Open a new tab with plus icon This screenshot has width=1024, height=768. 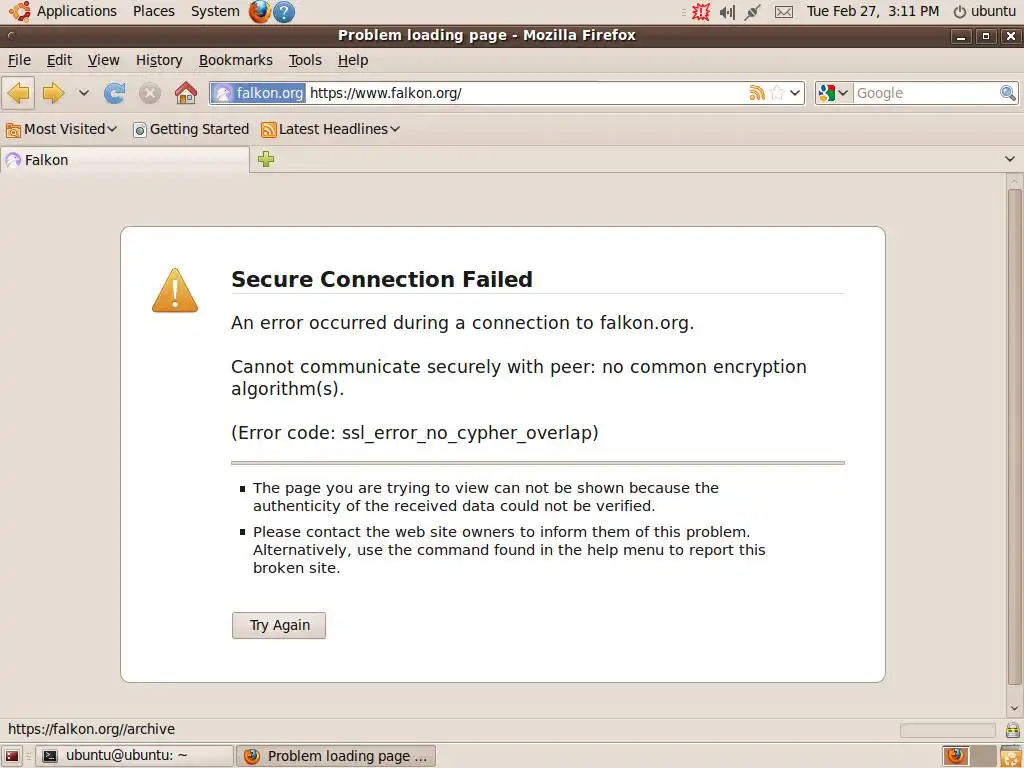point(266,159)
